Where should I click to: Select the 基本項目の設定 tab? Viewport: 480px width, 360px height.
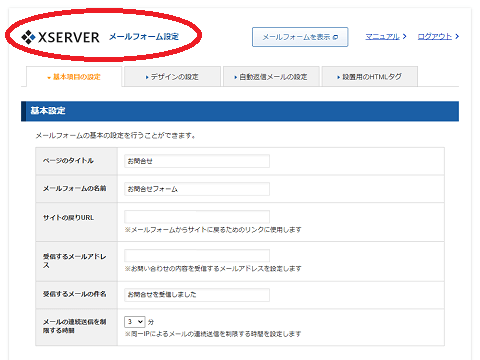(74, 77)
